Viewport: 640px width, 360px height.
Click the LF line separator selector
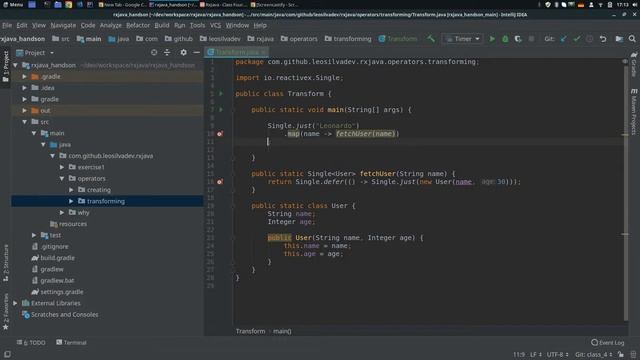point(536,354)
